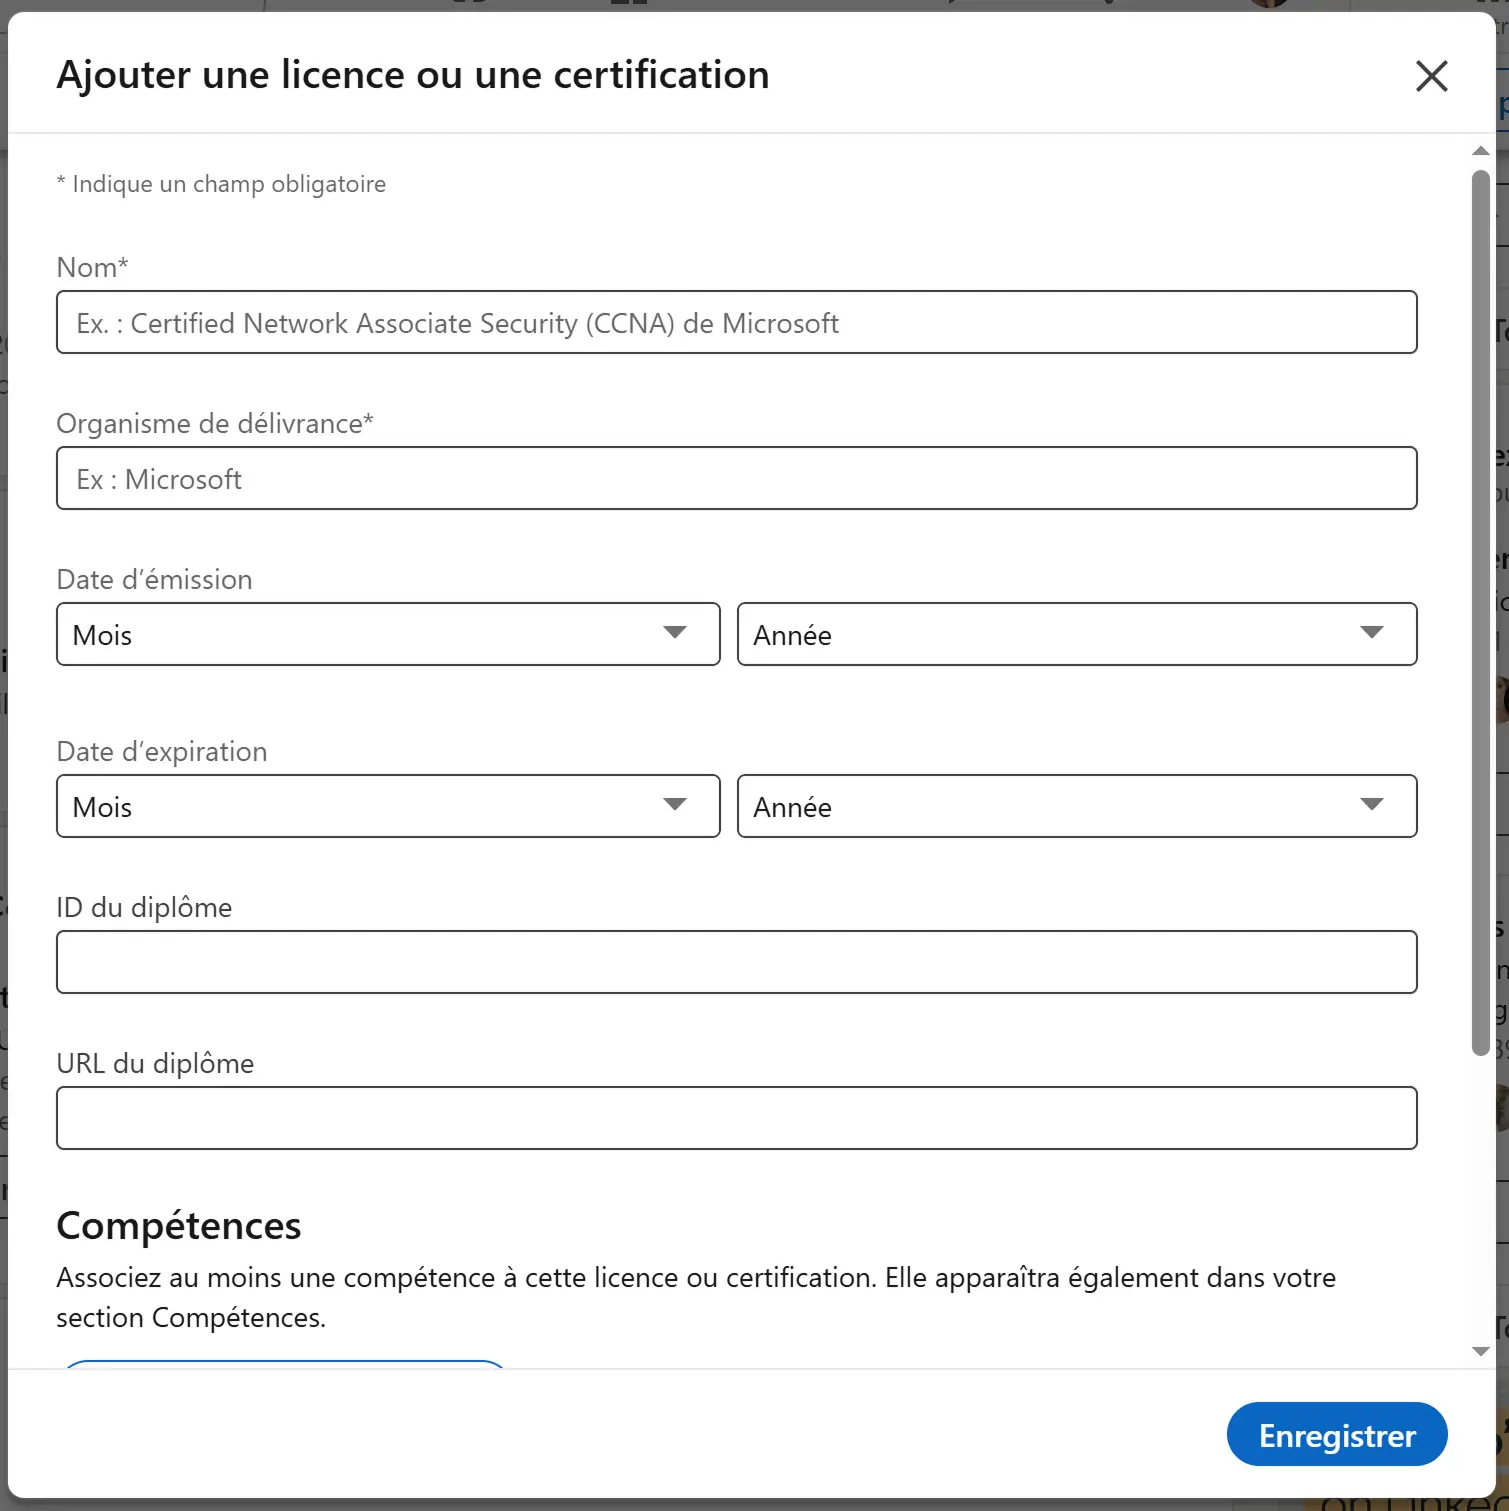Click the scrollbar up arrow icon
Viewport: 1509px width, 1511px height.
[1481, 151]
